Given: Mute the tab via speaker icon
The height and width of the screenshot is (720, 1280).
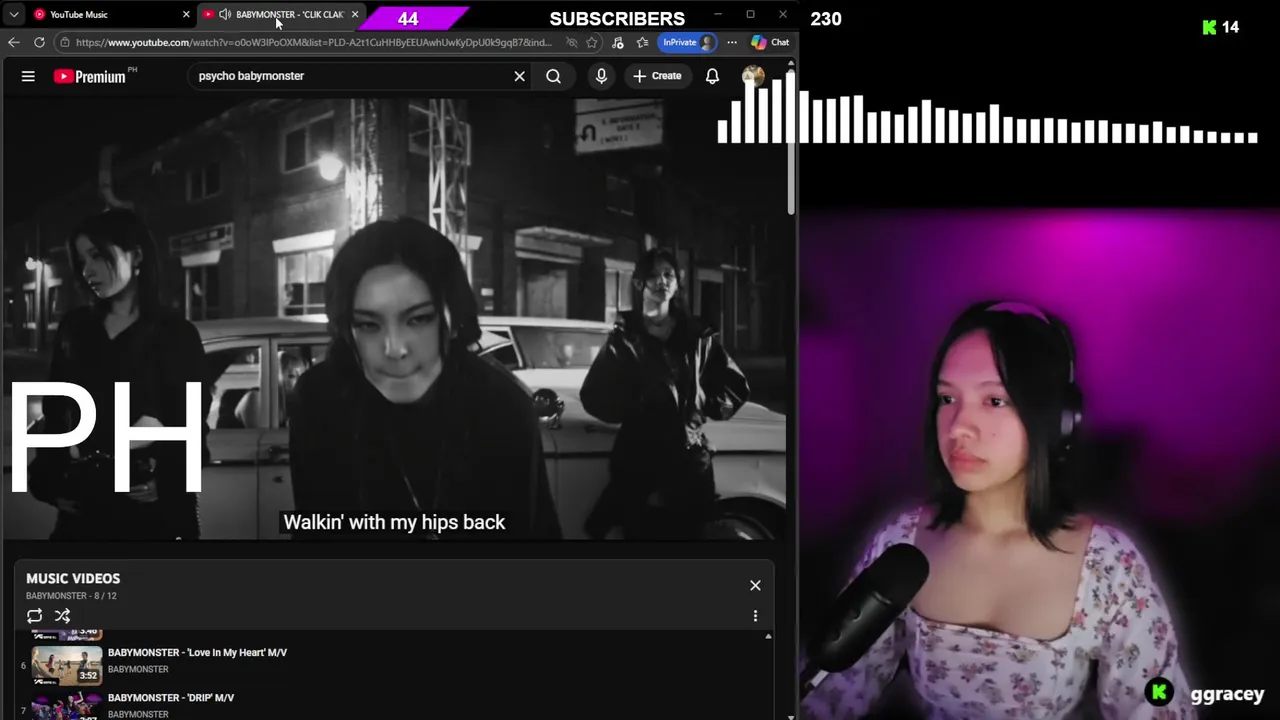Looking at the screenshot, I should (225, 14).
